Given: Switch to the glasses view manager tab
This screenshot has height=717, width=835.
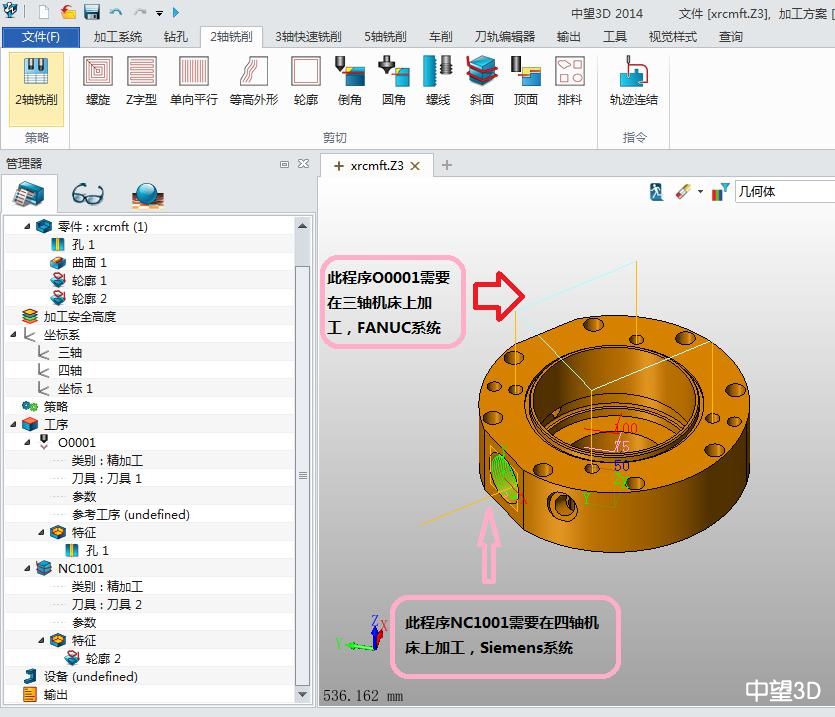Looking at the screenshot, I should click(88, 194).
